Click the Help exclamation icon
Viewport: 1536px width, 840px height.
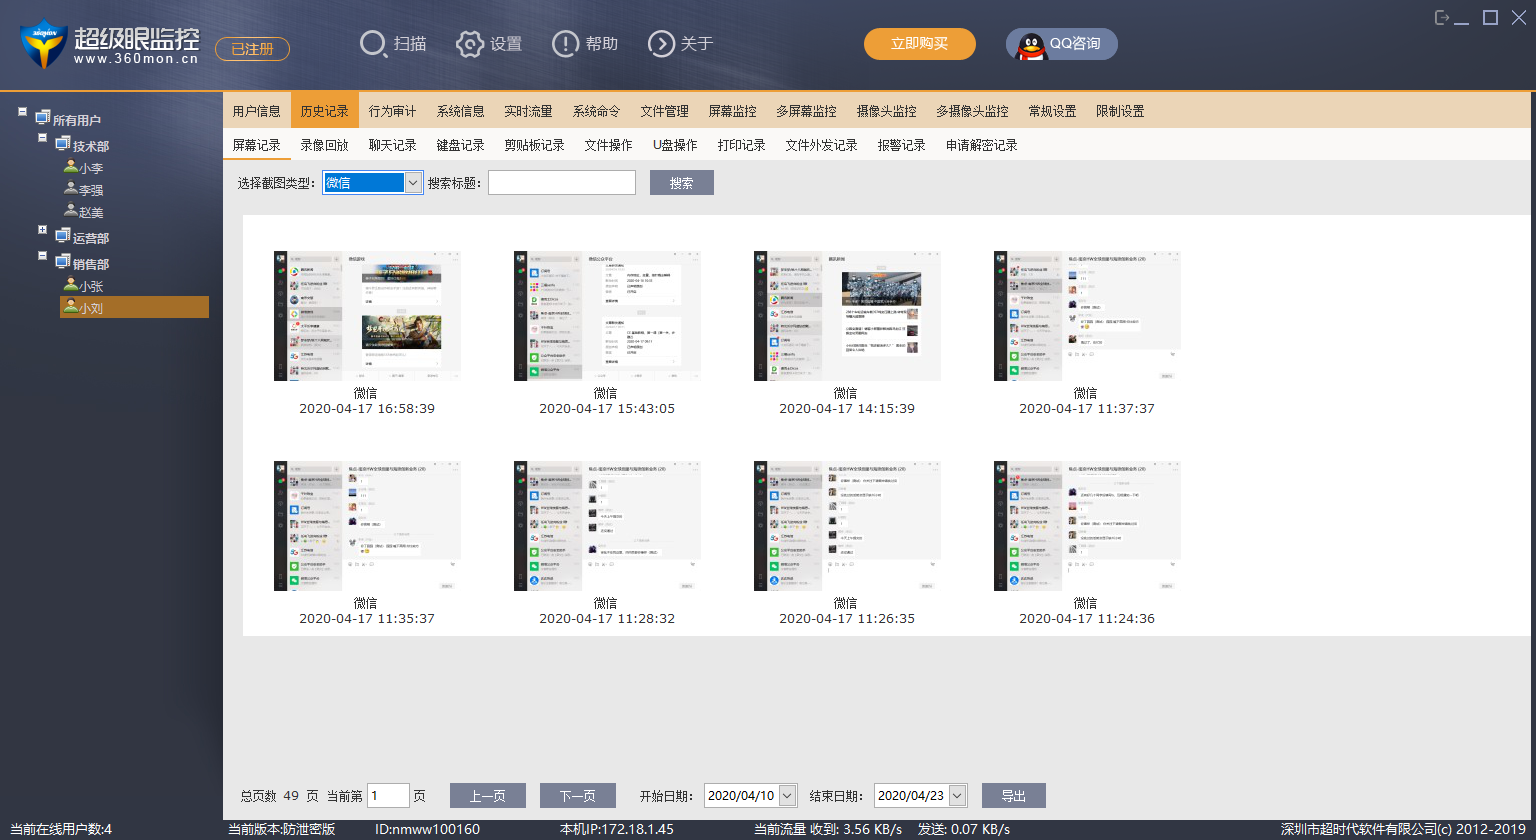(x=565, y=44)
